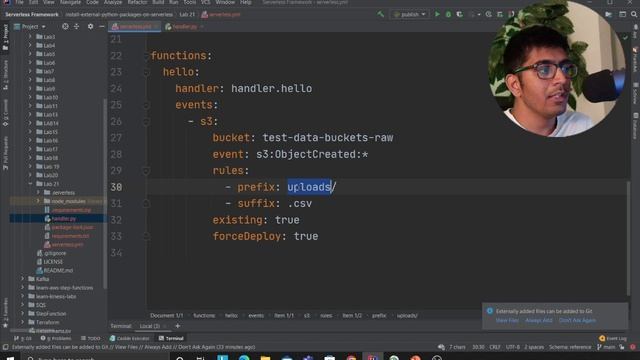Switch to the serverless.yml editor tab
The image size is (640, 360).
point(134,27)
